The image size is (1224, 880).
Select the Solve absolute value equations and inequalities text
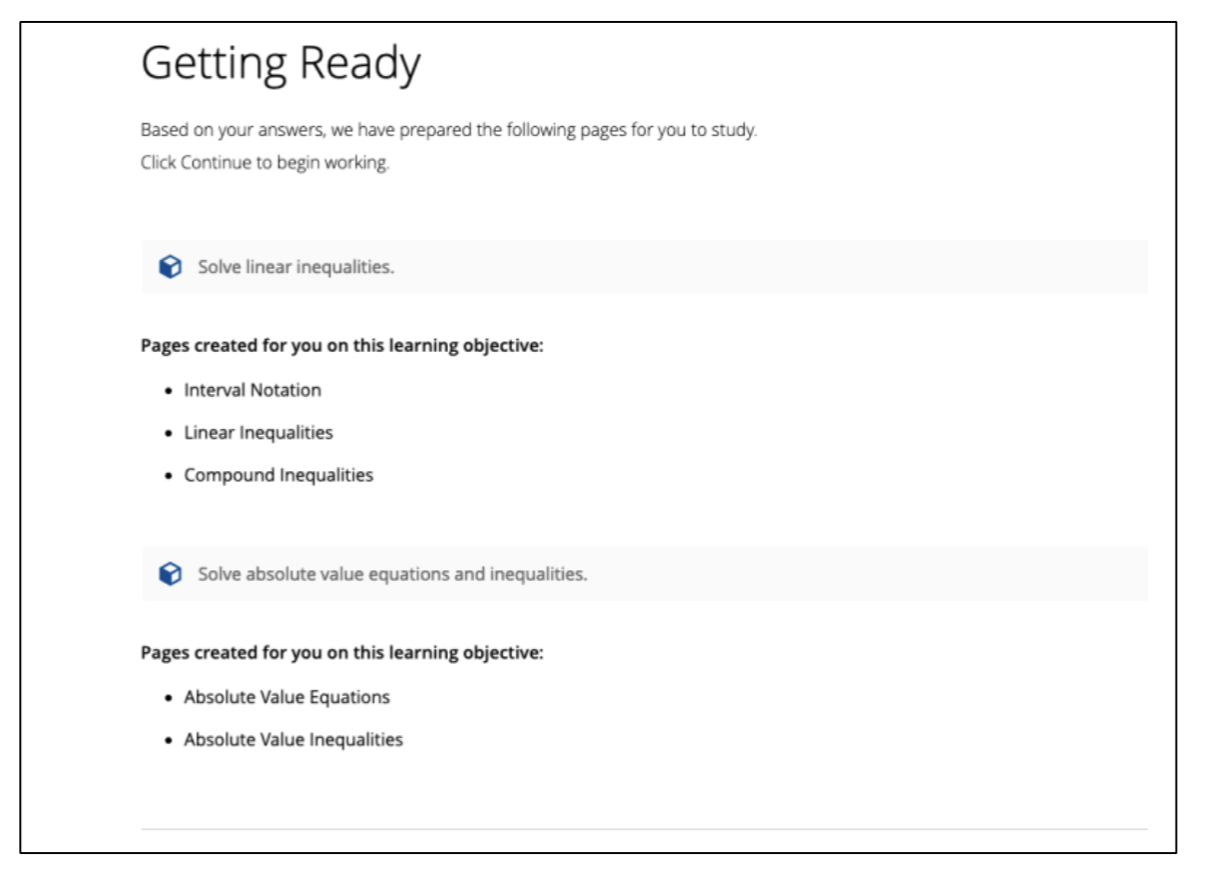(x=392, y=574)
